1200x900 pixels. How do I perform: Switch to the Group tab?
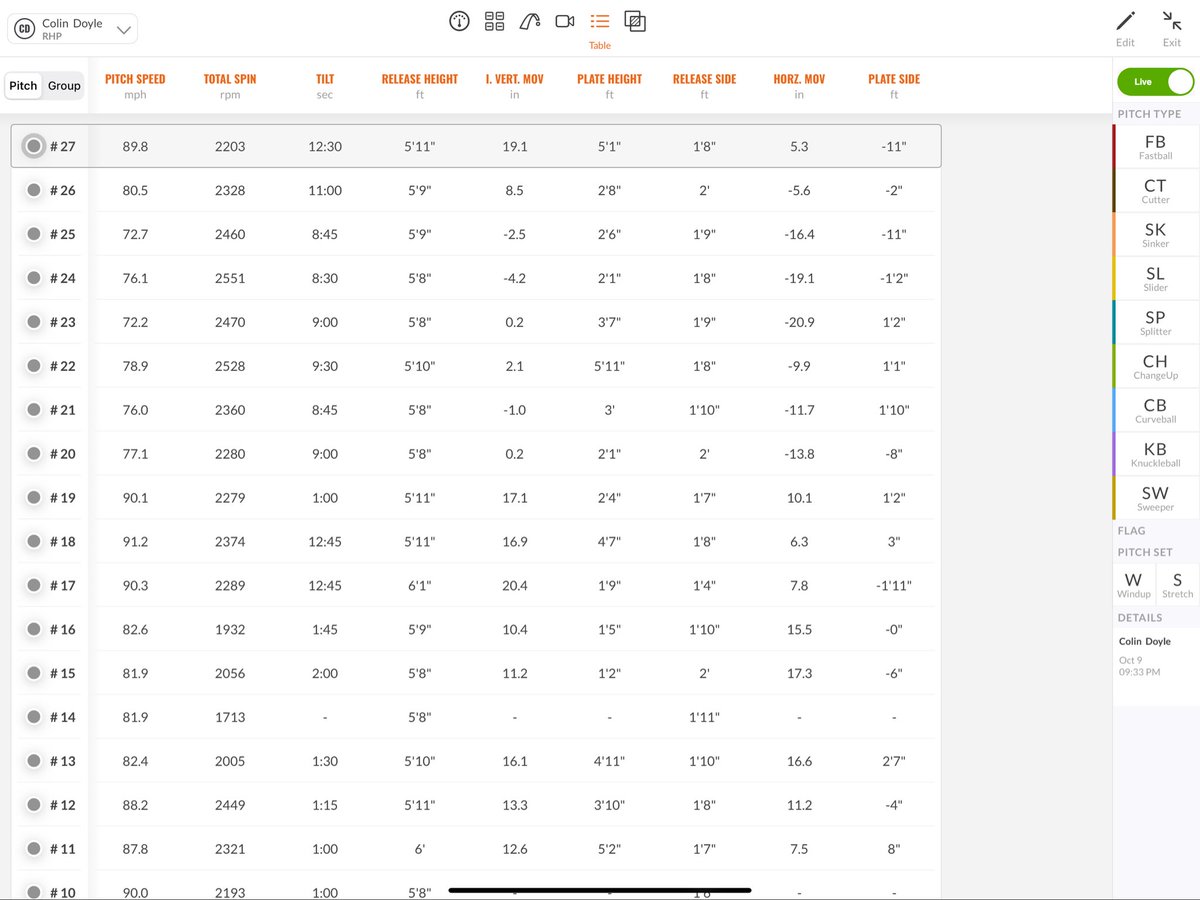(x=64, y=86)
